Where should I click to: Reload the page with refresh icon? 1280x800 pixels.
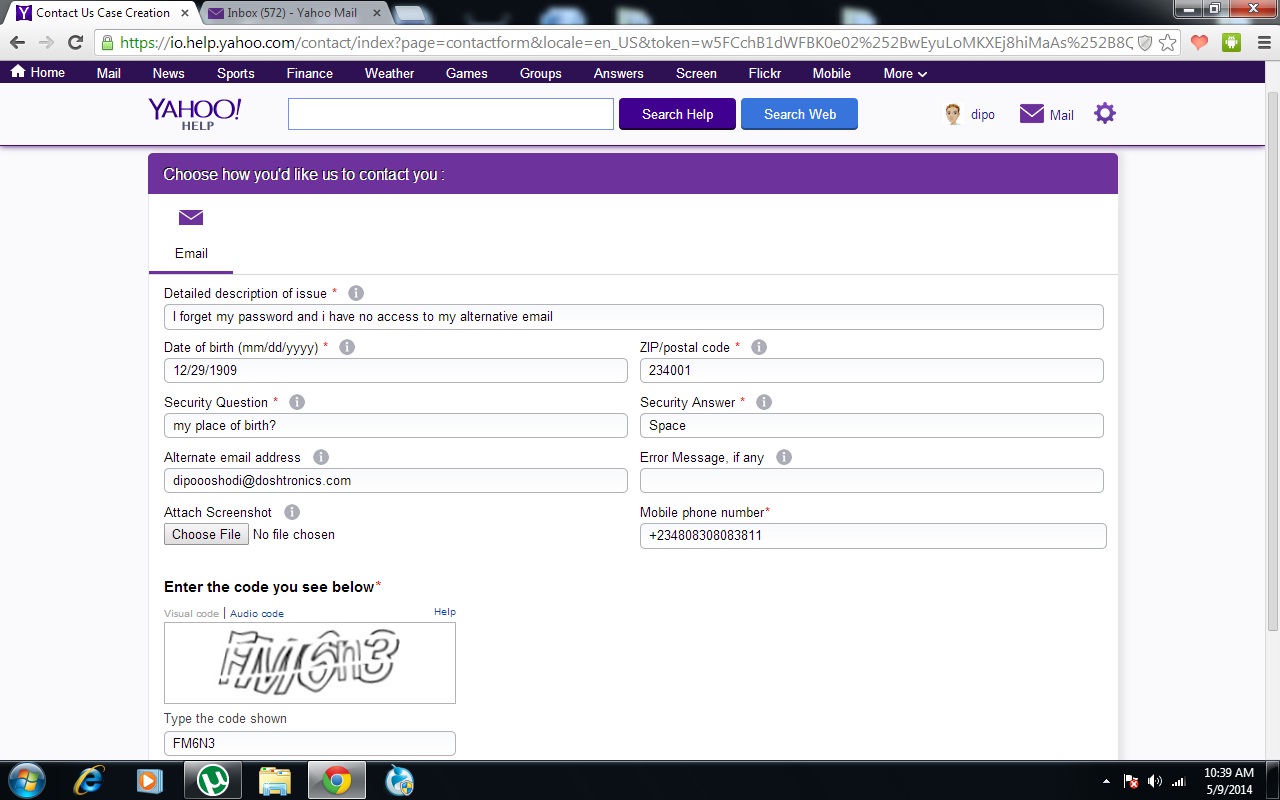click(75, 43)
